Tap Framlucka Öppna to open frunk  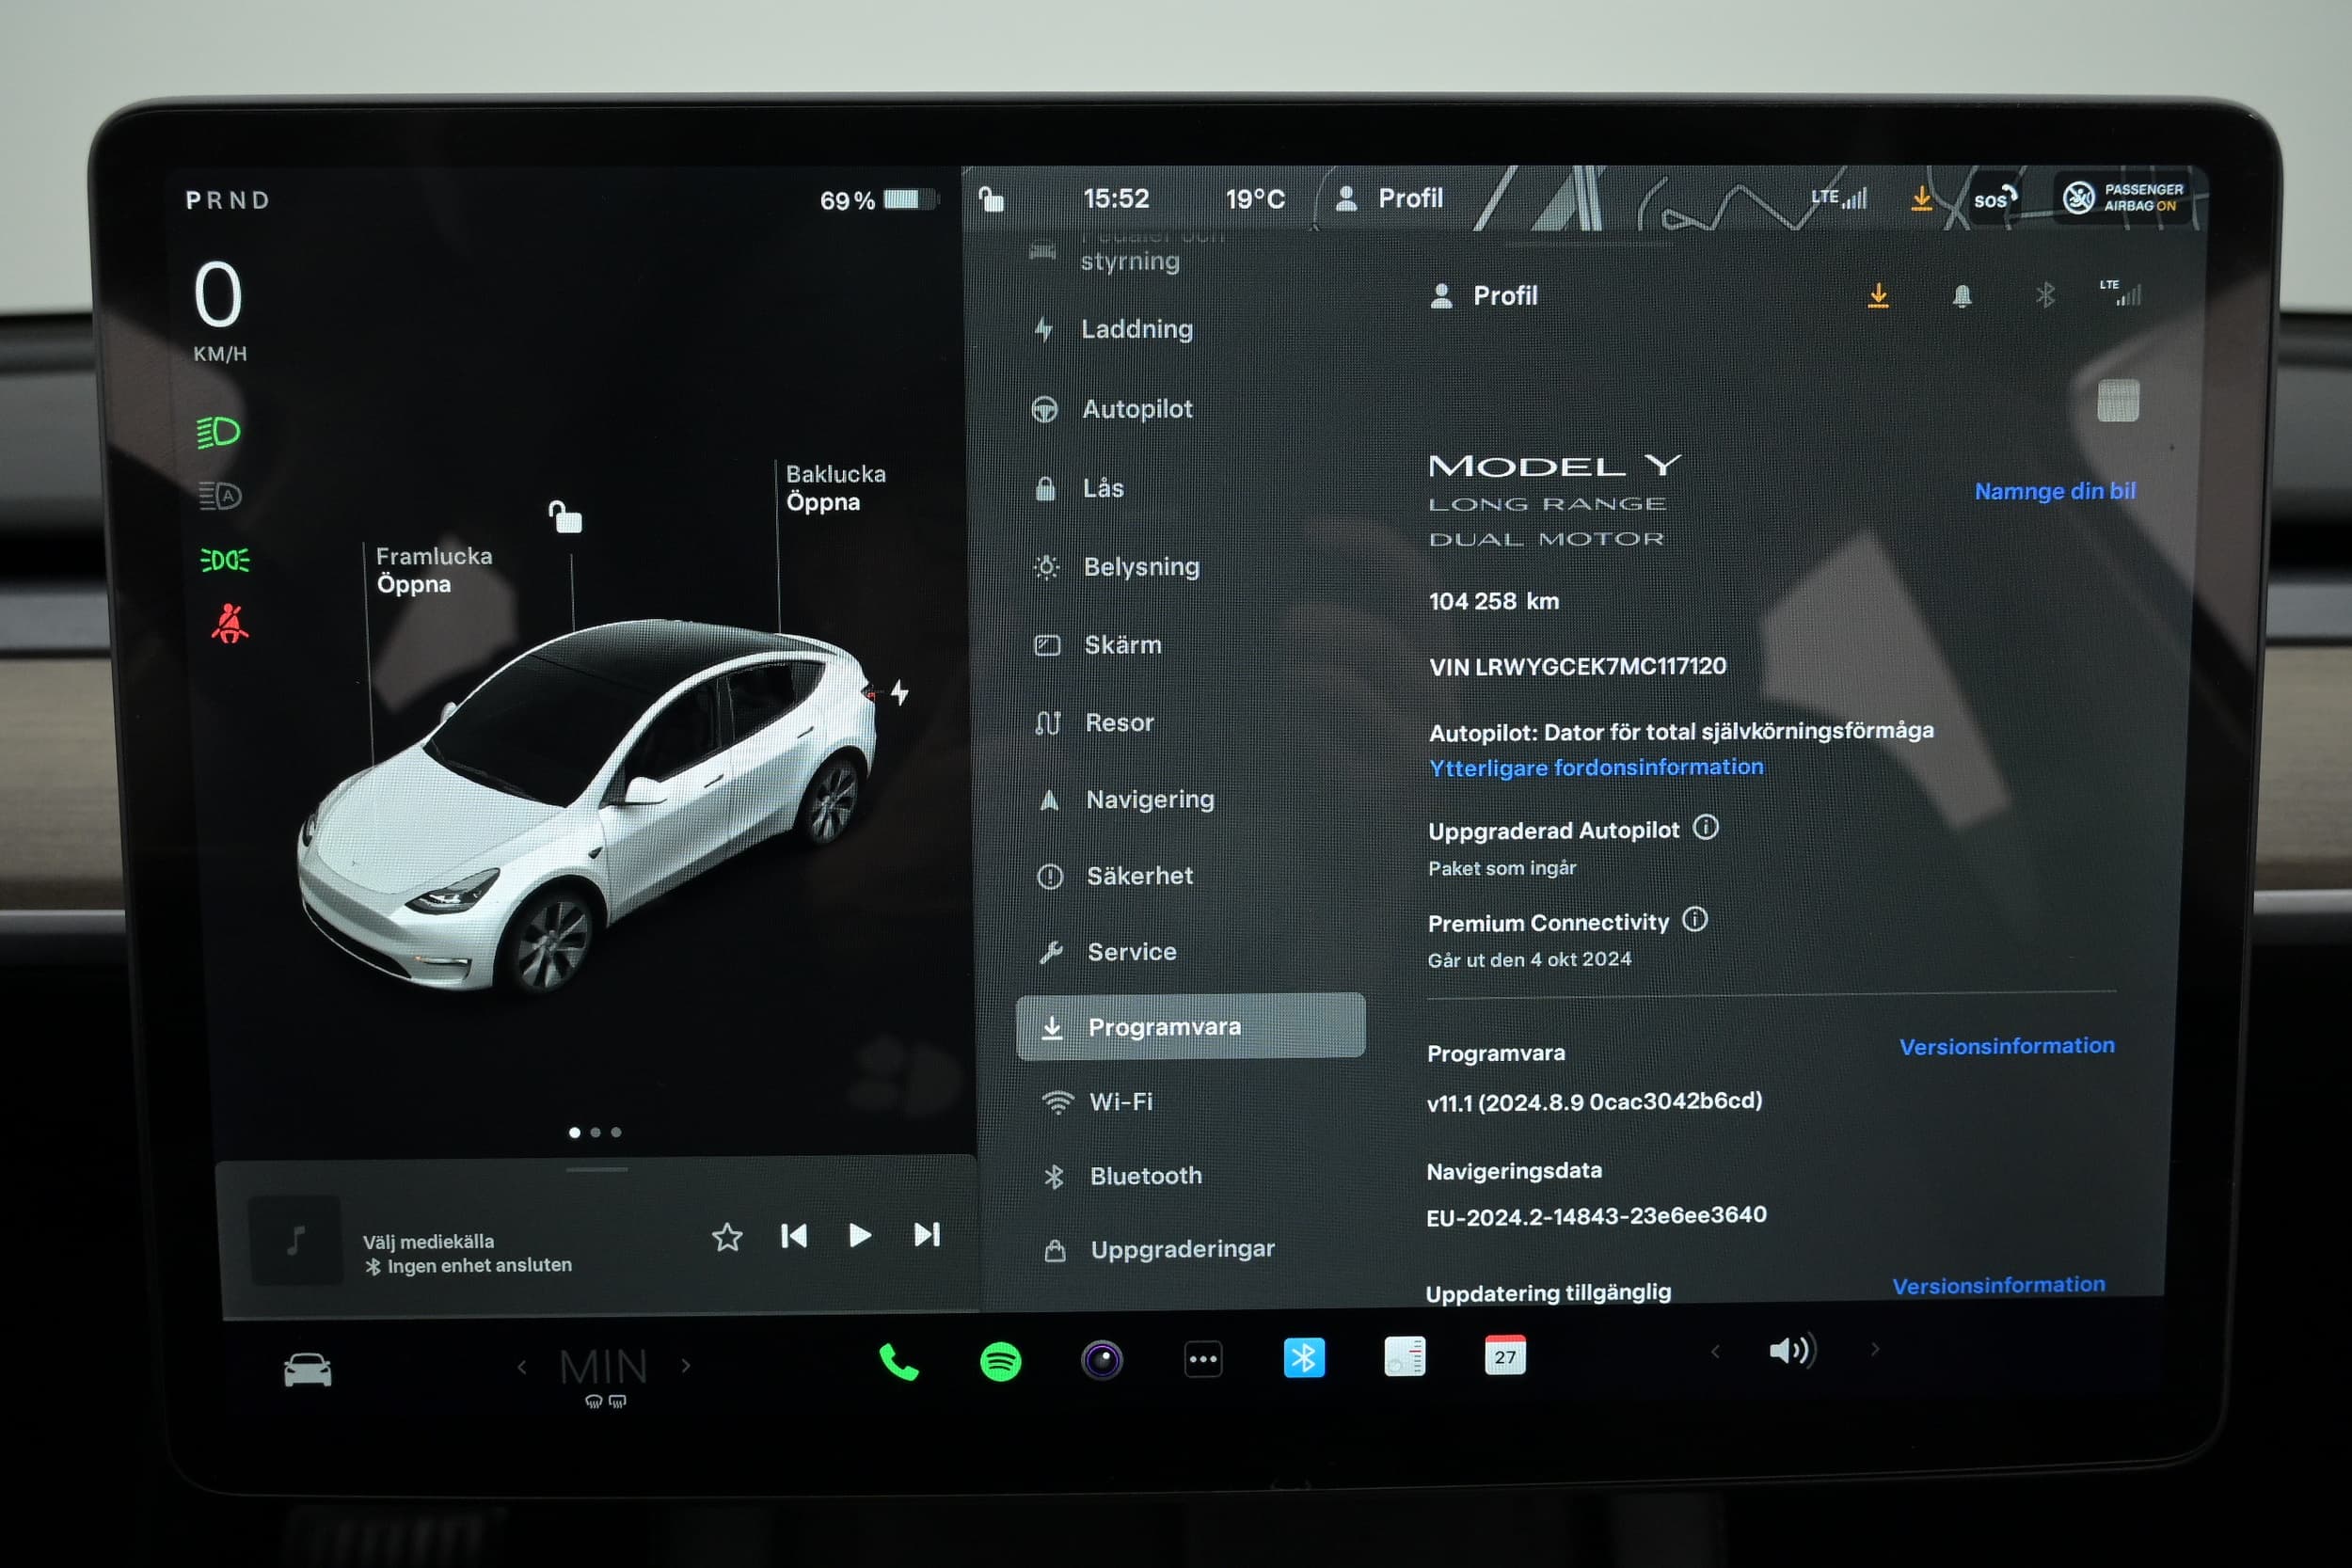(x=433, y=570)
